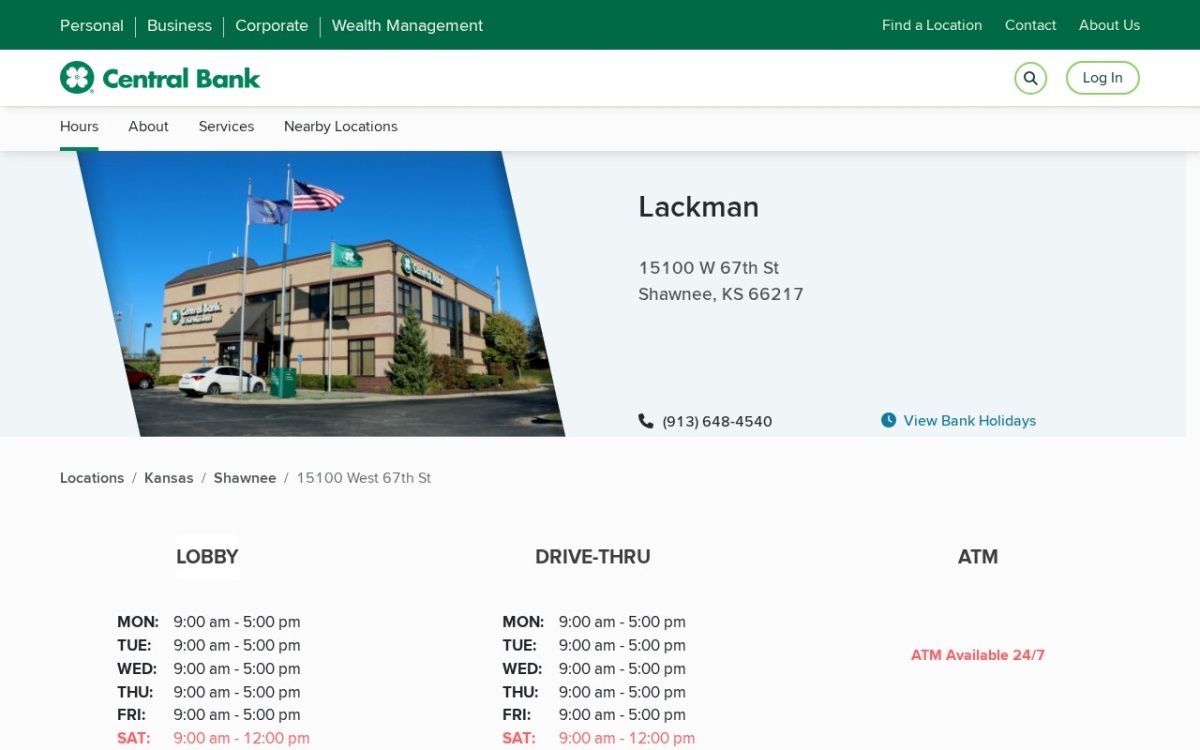
Task: Click the Drive-Thru MON hours row
Action: pos(594,622)
